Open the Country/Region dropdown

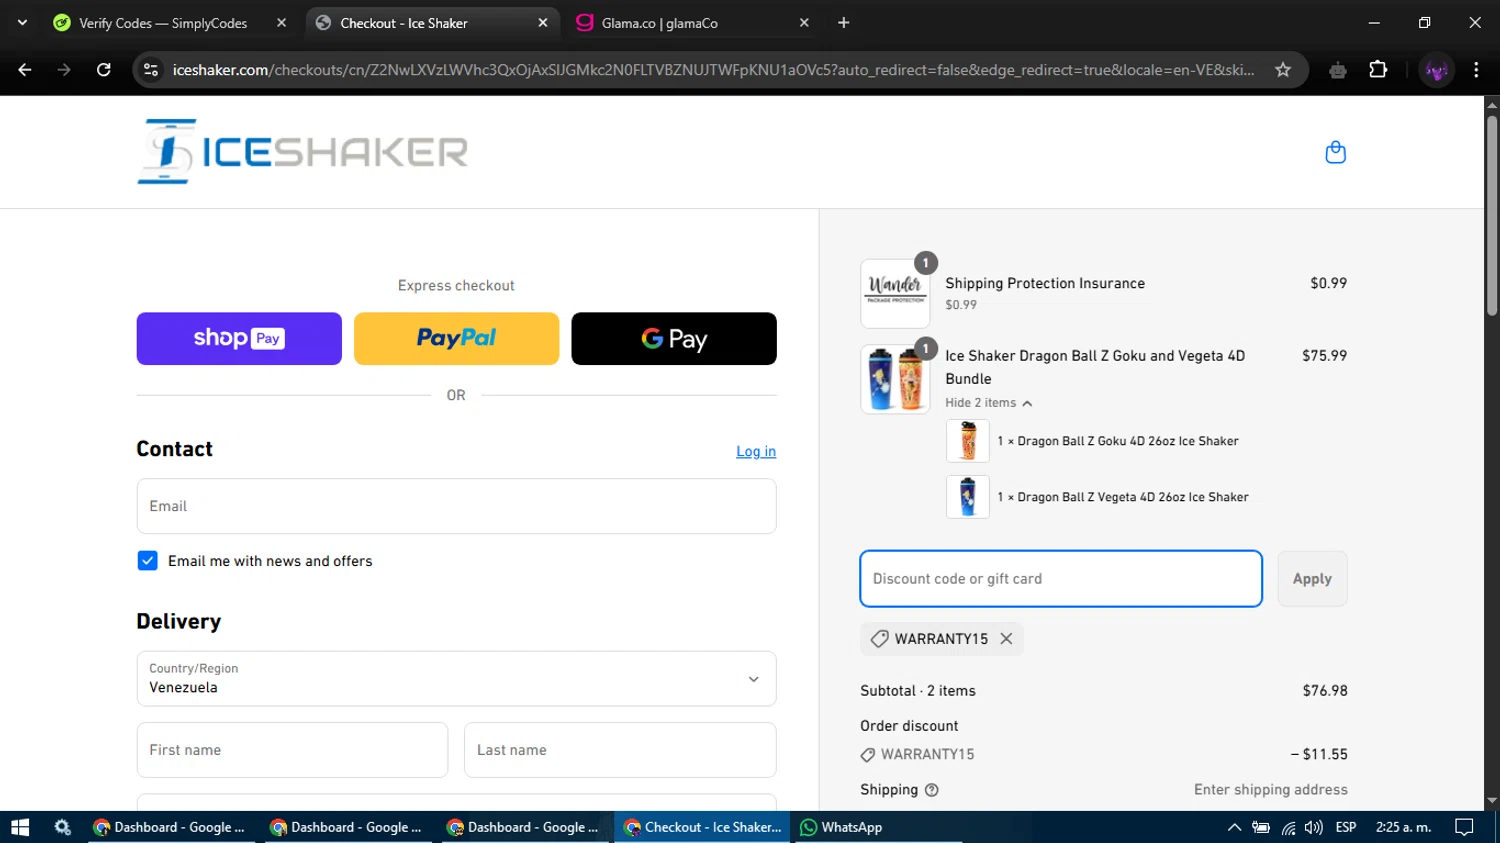tap(456, 679)
